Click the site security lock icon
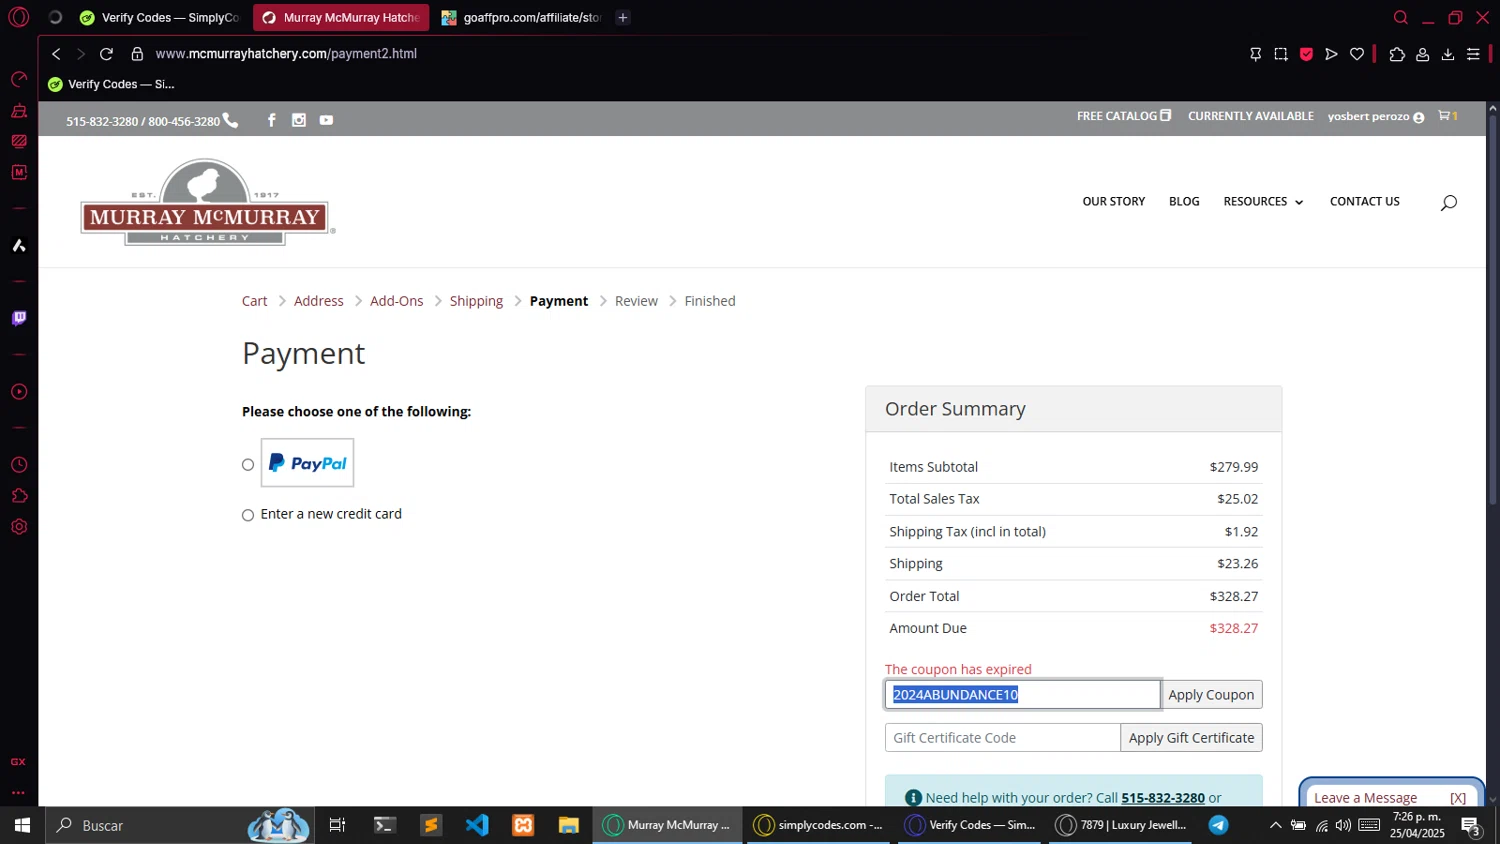Viewport: 1500px width, 844px height. click(x=137, y=54)
